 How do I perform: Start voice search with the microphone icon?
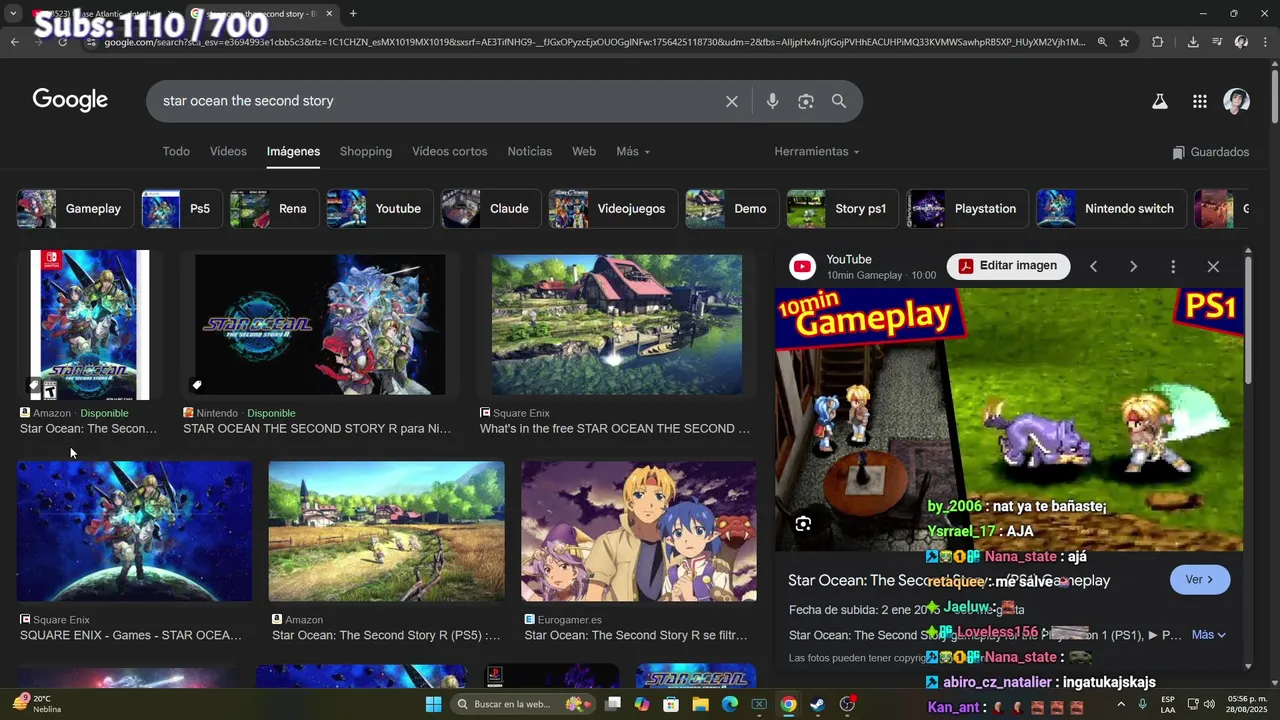(772, 101)
